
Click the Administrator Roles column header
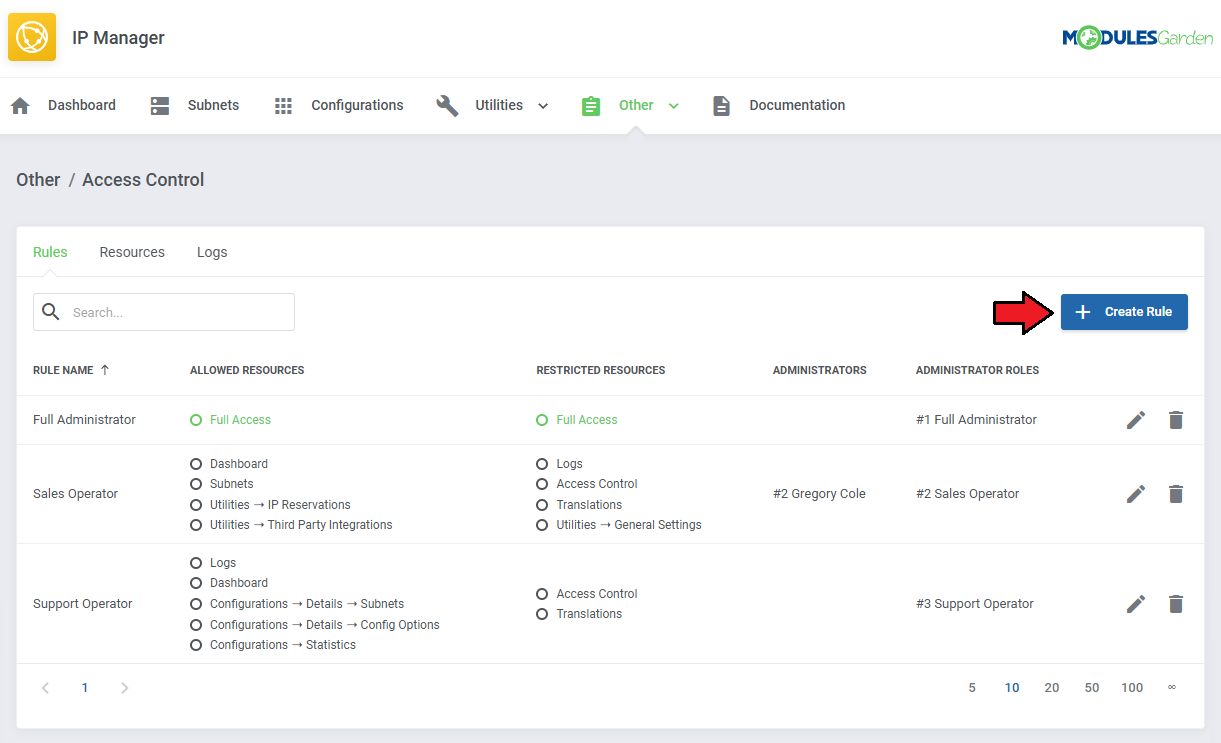click(x=977, y=370)
